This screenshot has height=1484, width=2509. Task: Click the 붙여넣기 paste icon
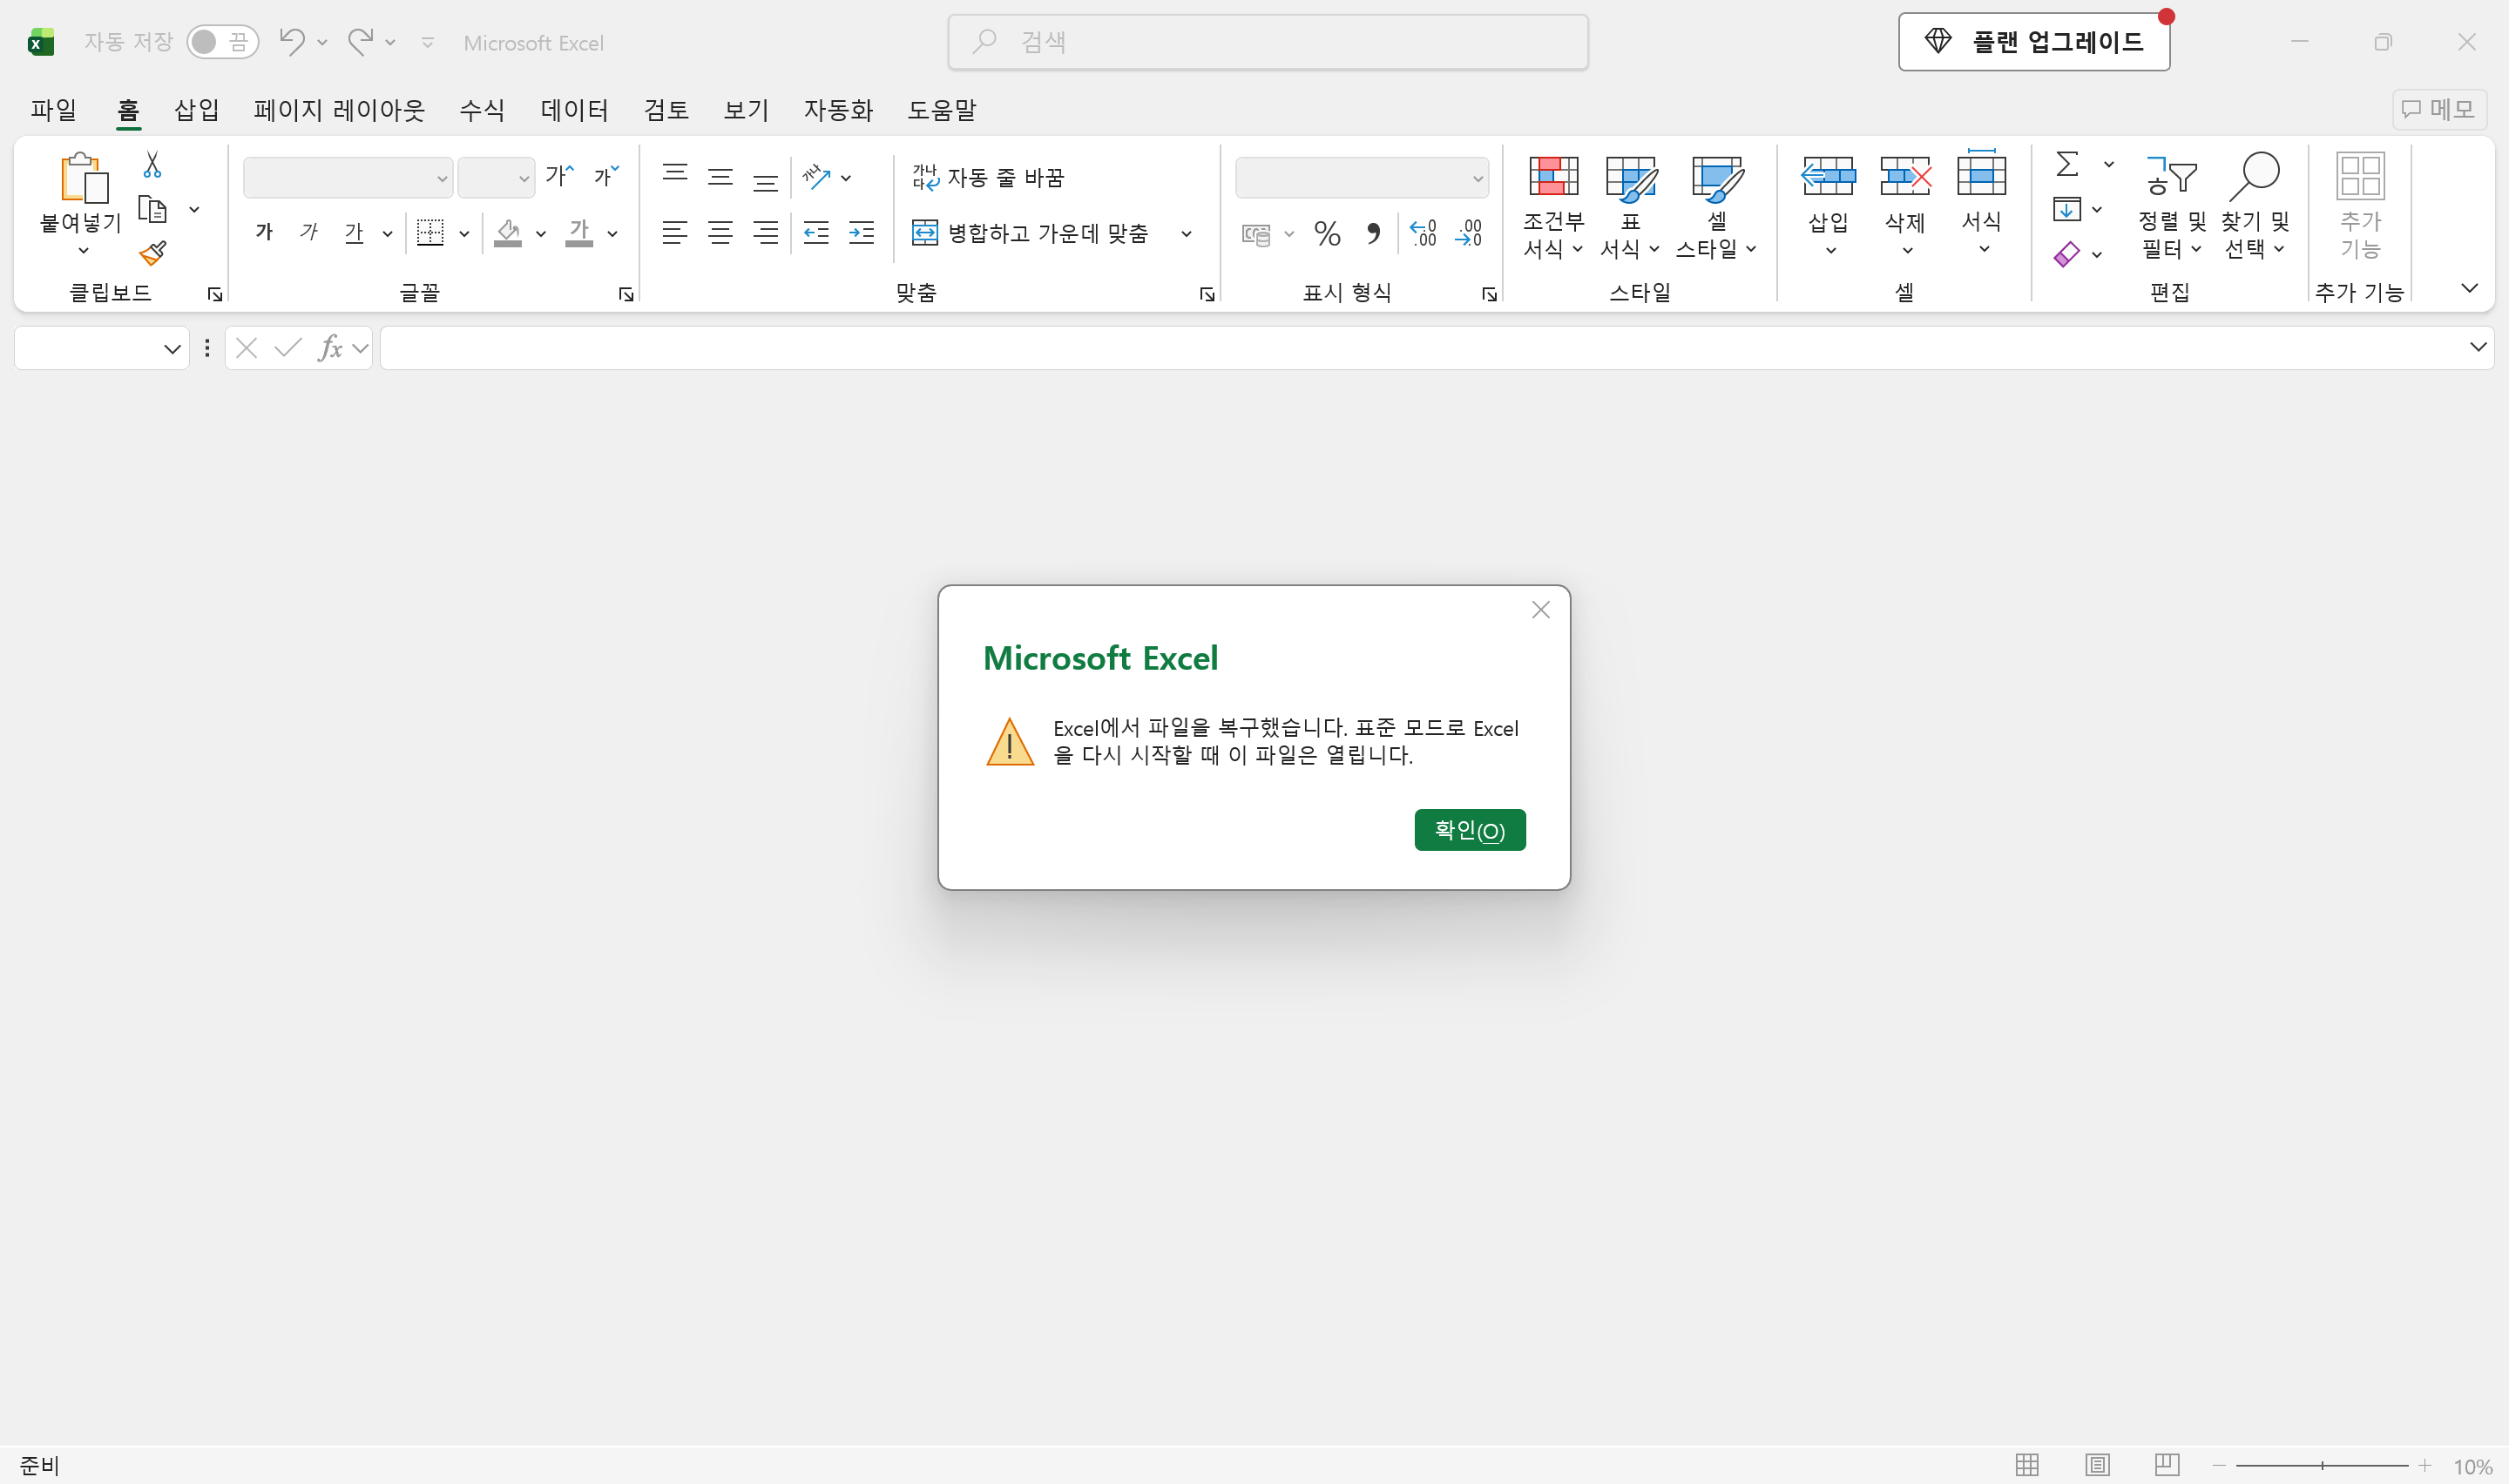[82, 179]
